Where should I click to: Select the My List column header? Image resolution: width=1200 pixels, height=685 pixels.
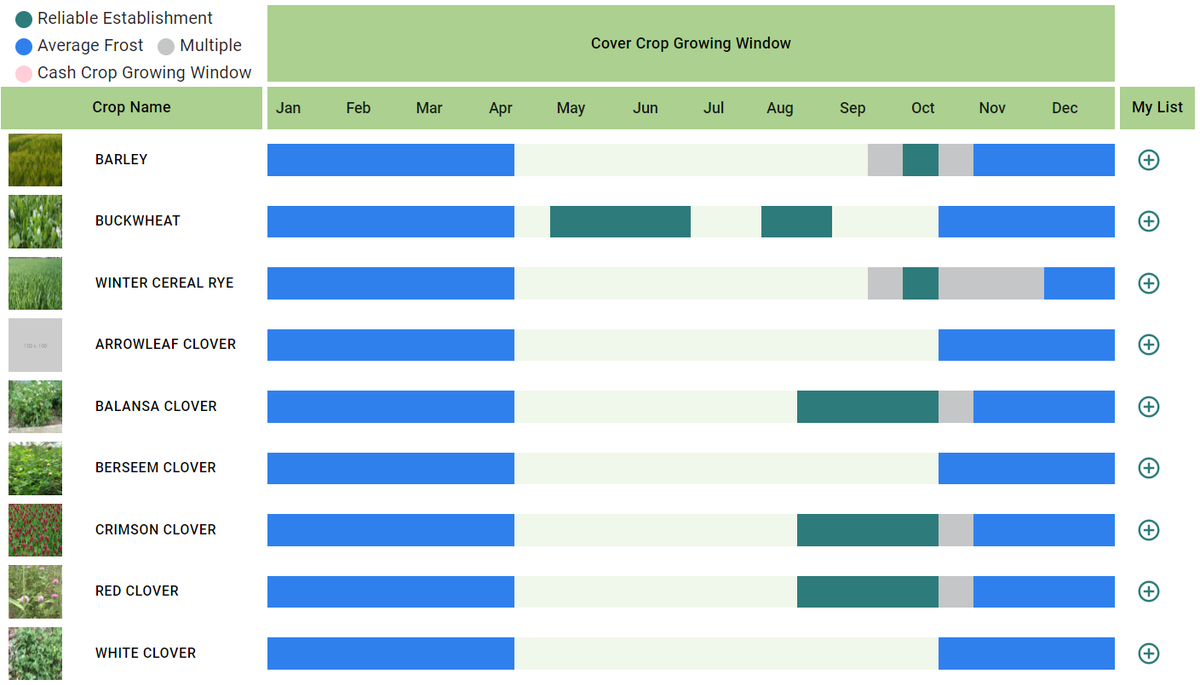point(1157,107)
